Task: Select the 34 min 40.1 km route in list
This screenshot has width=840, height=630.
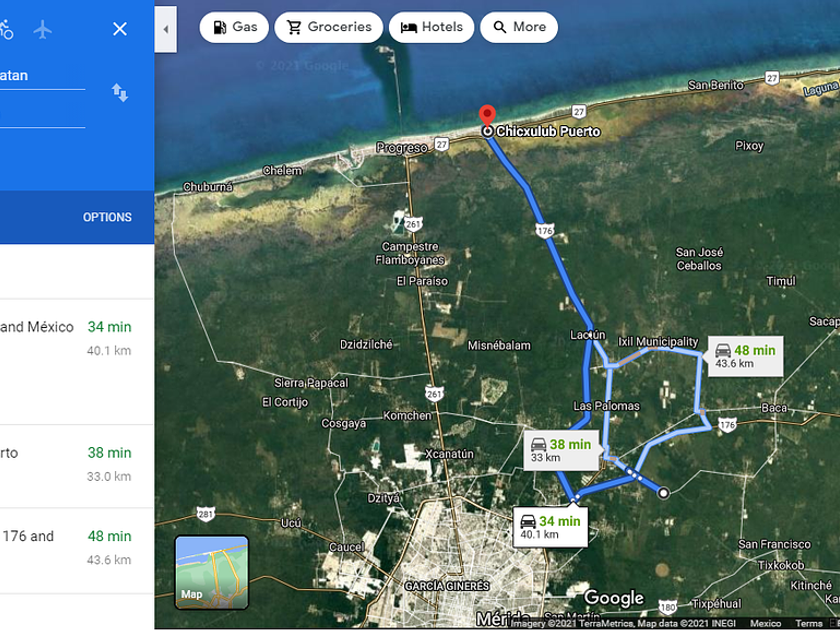Action: [77, 362]
